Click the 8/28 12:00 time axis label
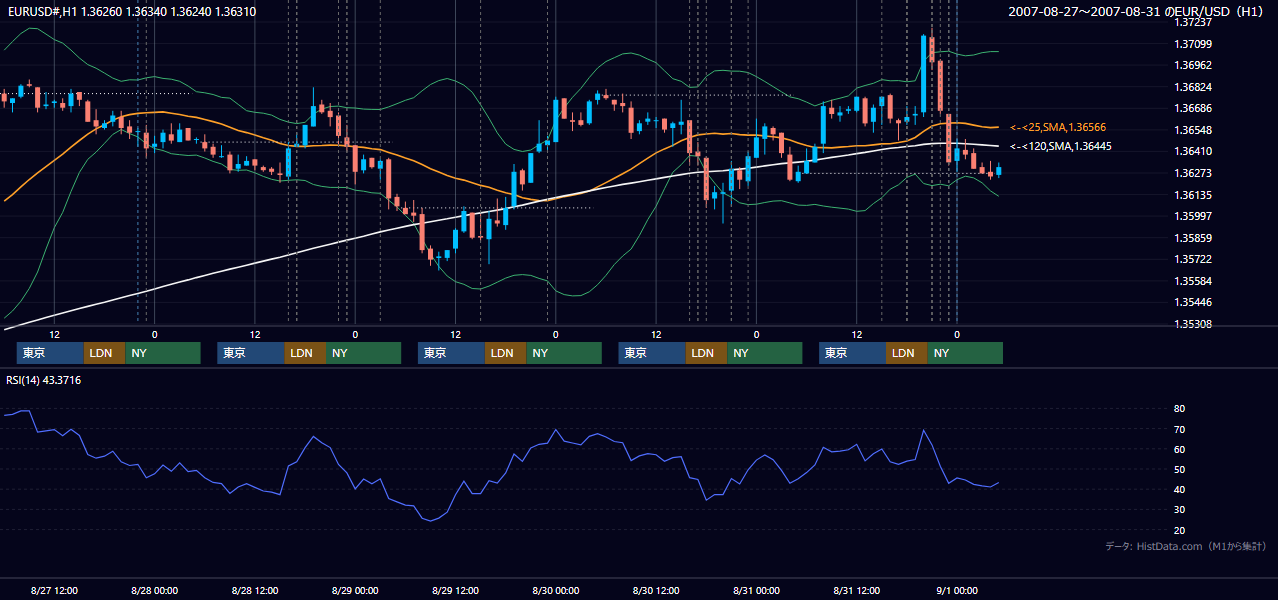The image size is (1278, 600). pos(254,590)
